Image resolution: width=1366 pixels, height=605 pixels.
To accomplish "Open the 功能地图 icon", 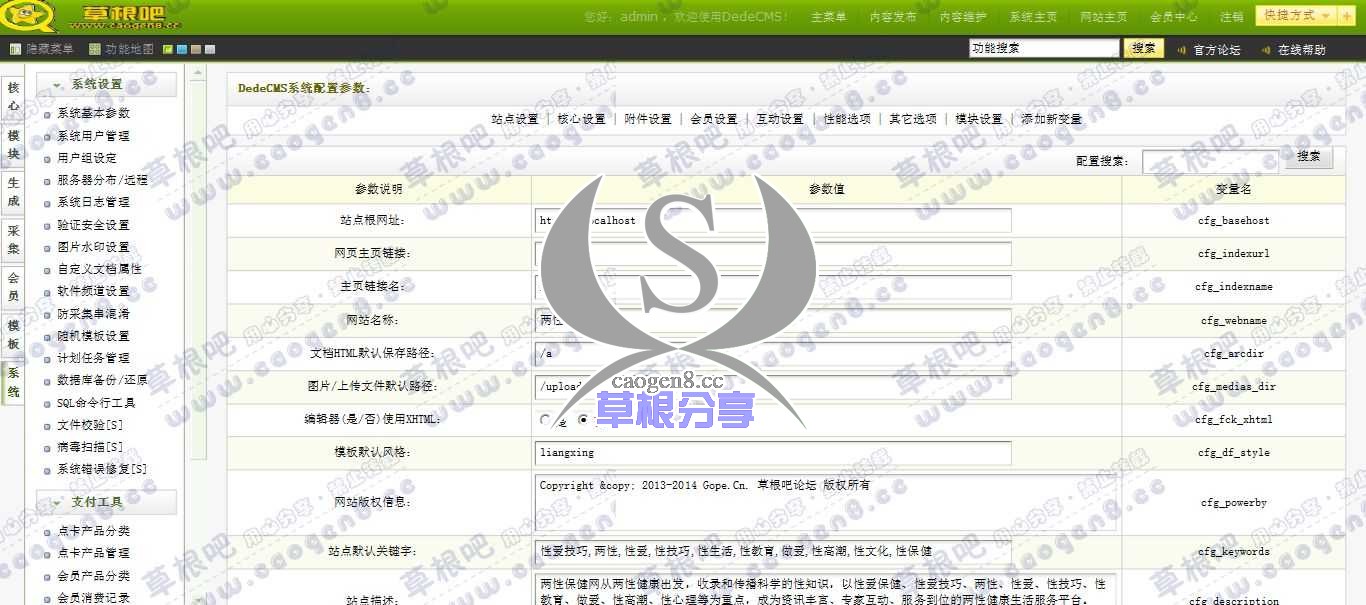I will [x=95, y=48].
